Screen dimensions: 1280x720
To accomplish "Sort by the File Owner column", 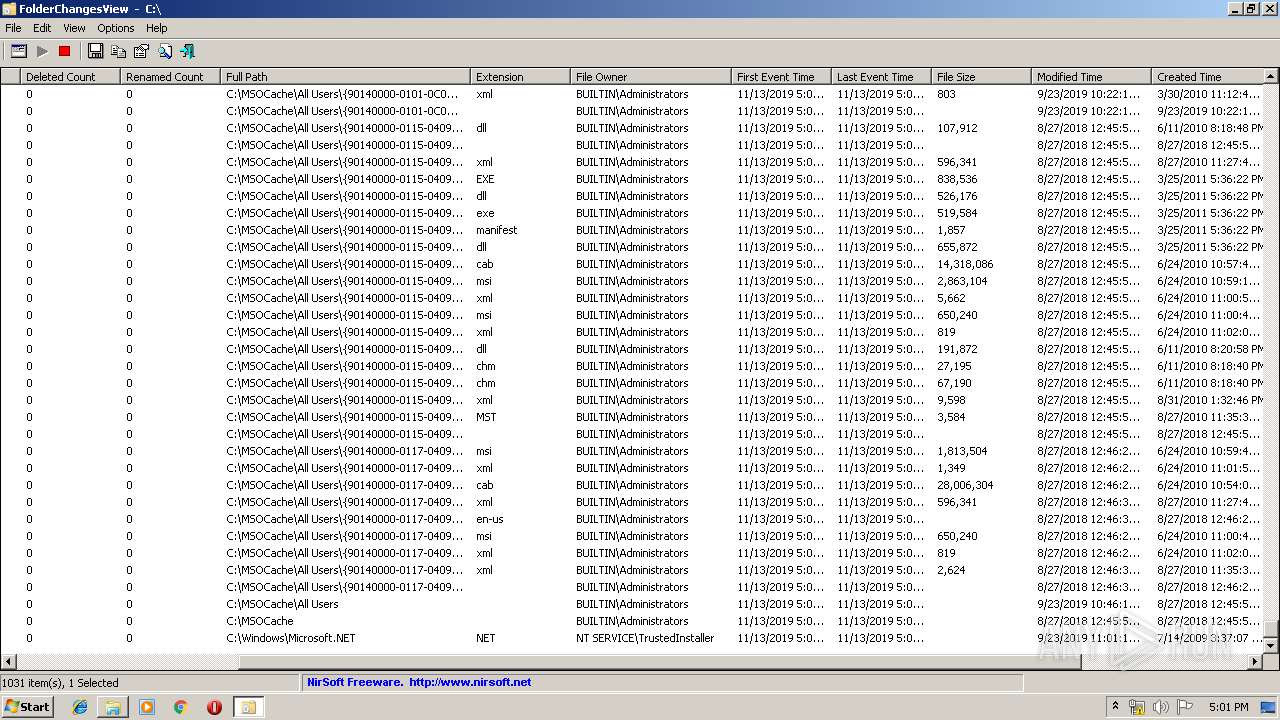I will pyautogui.click(x=650, y=77).
